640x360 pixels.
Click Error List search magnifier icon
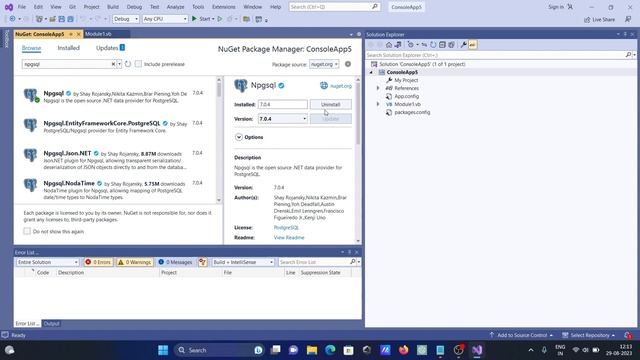pos(353,262)
